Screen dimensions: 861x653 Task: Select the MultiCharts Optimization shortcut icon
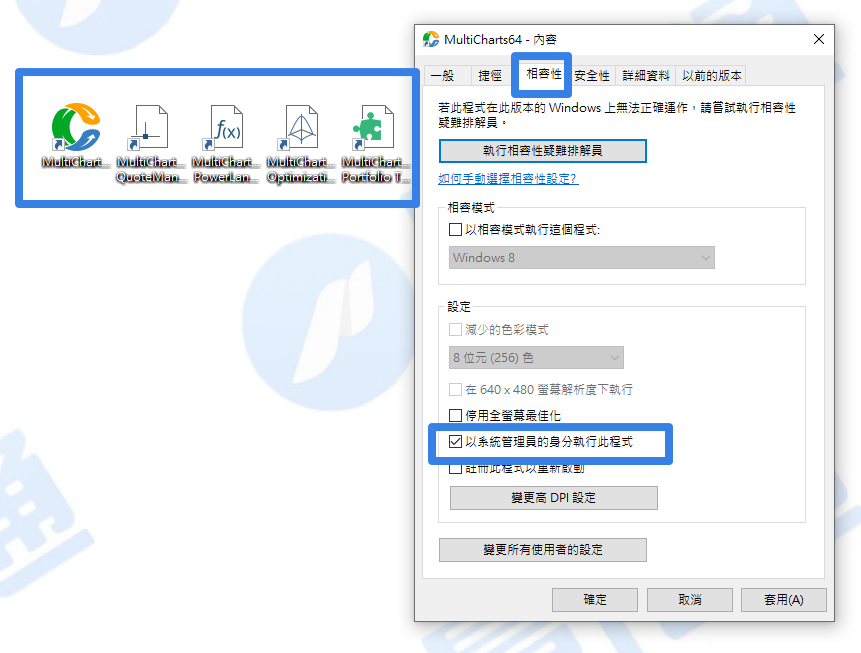pyautogui.click(x=299, y=127)
